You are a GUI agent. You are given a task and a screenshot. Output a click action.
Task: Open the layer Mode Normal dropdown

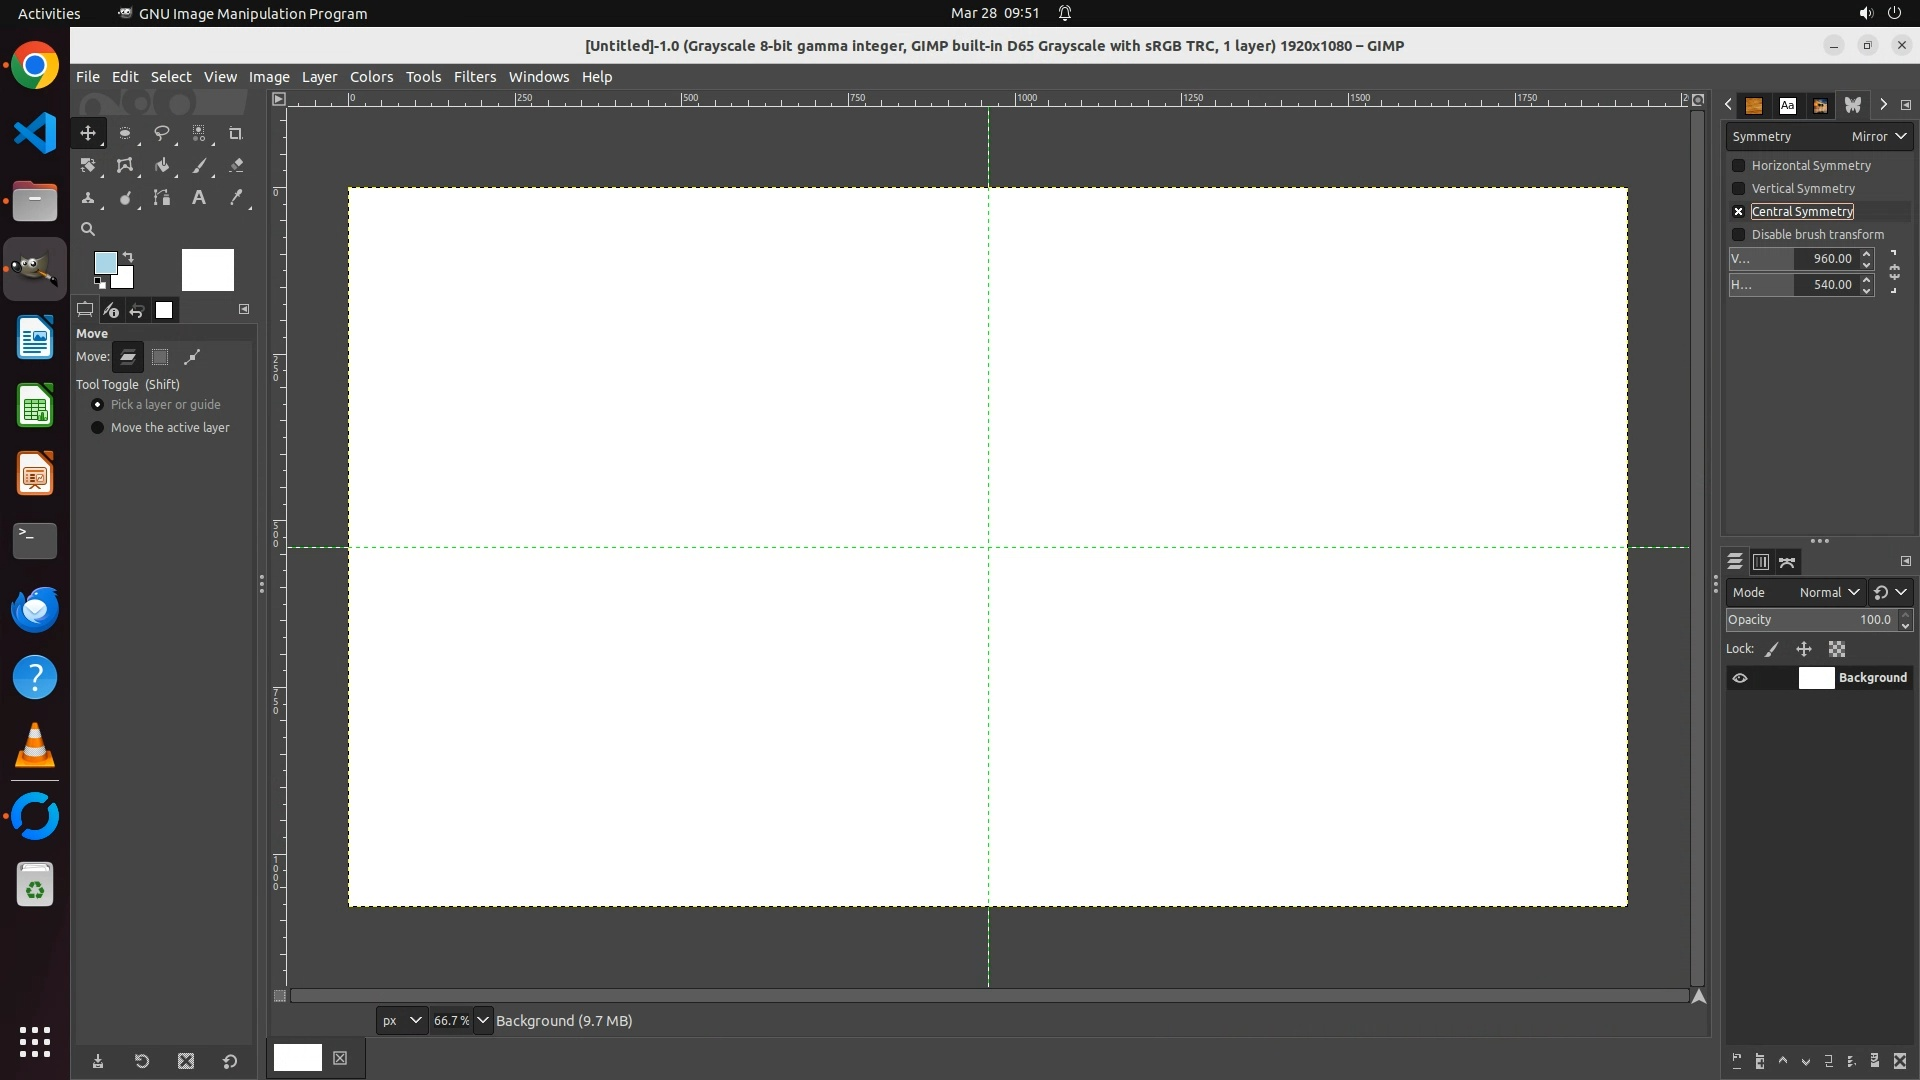pyautogui.click(x=1828, y=593)
